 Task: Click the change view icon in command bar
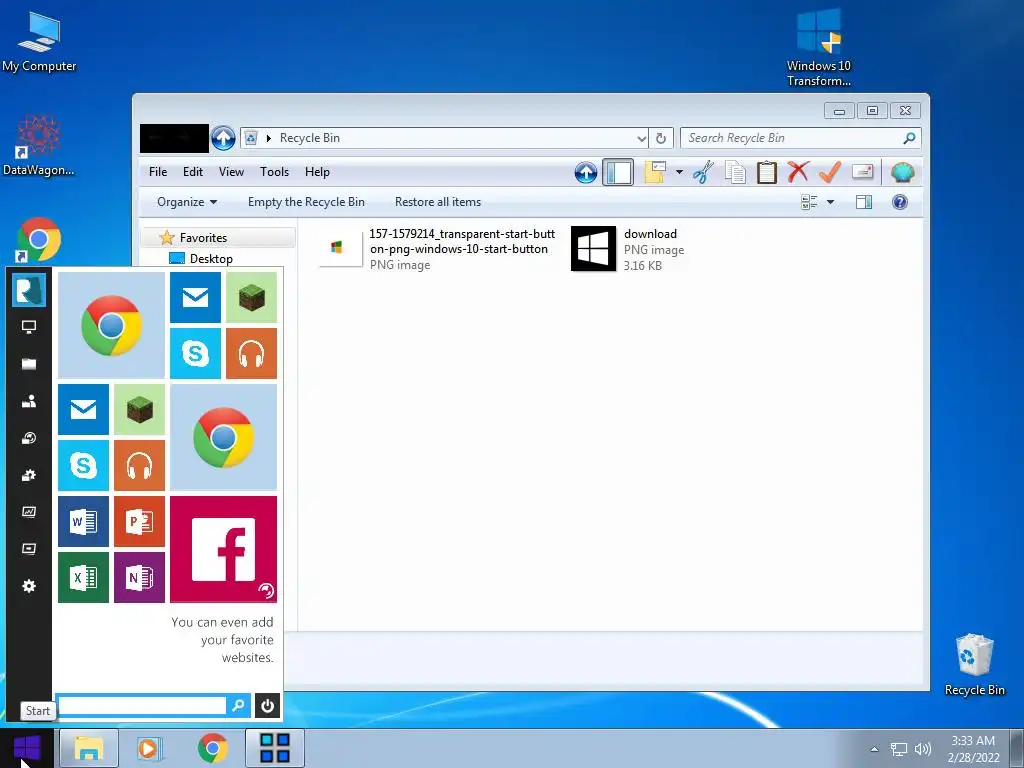[810, 202]
